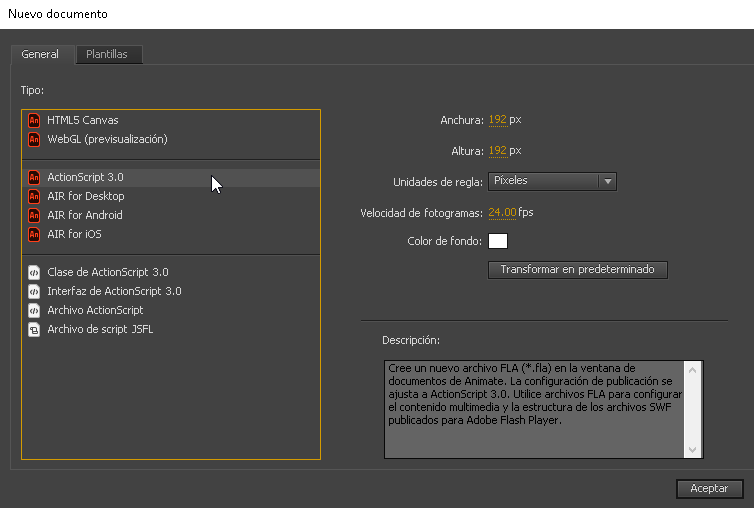Click the Altura value 192
The height and width of the screenshot is (508, 754).
498,151
